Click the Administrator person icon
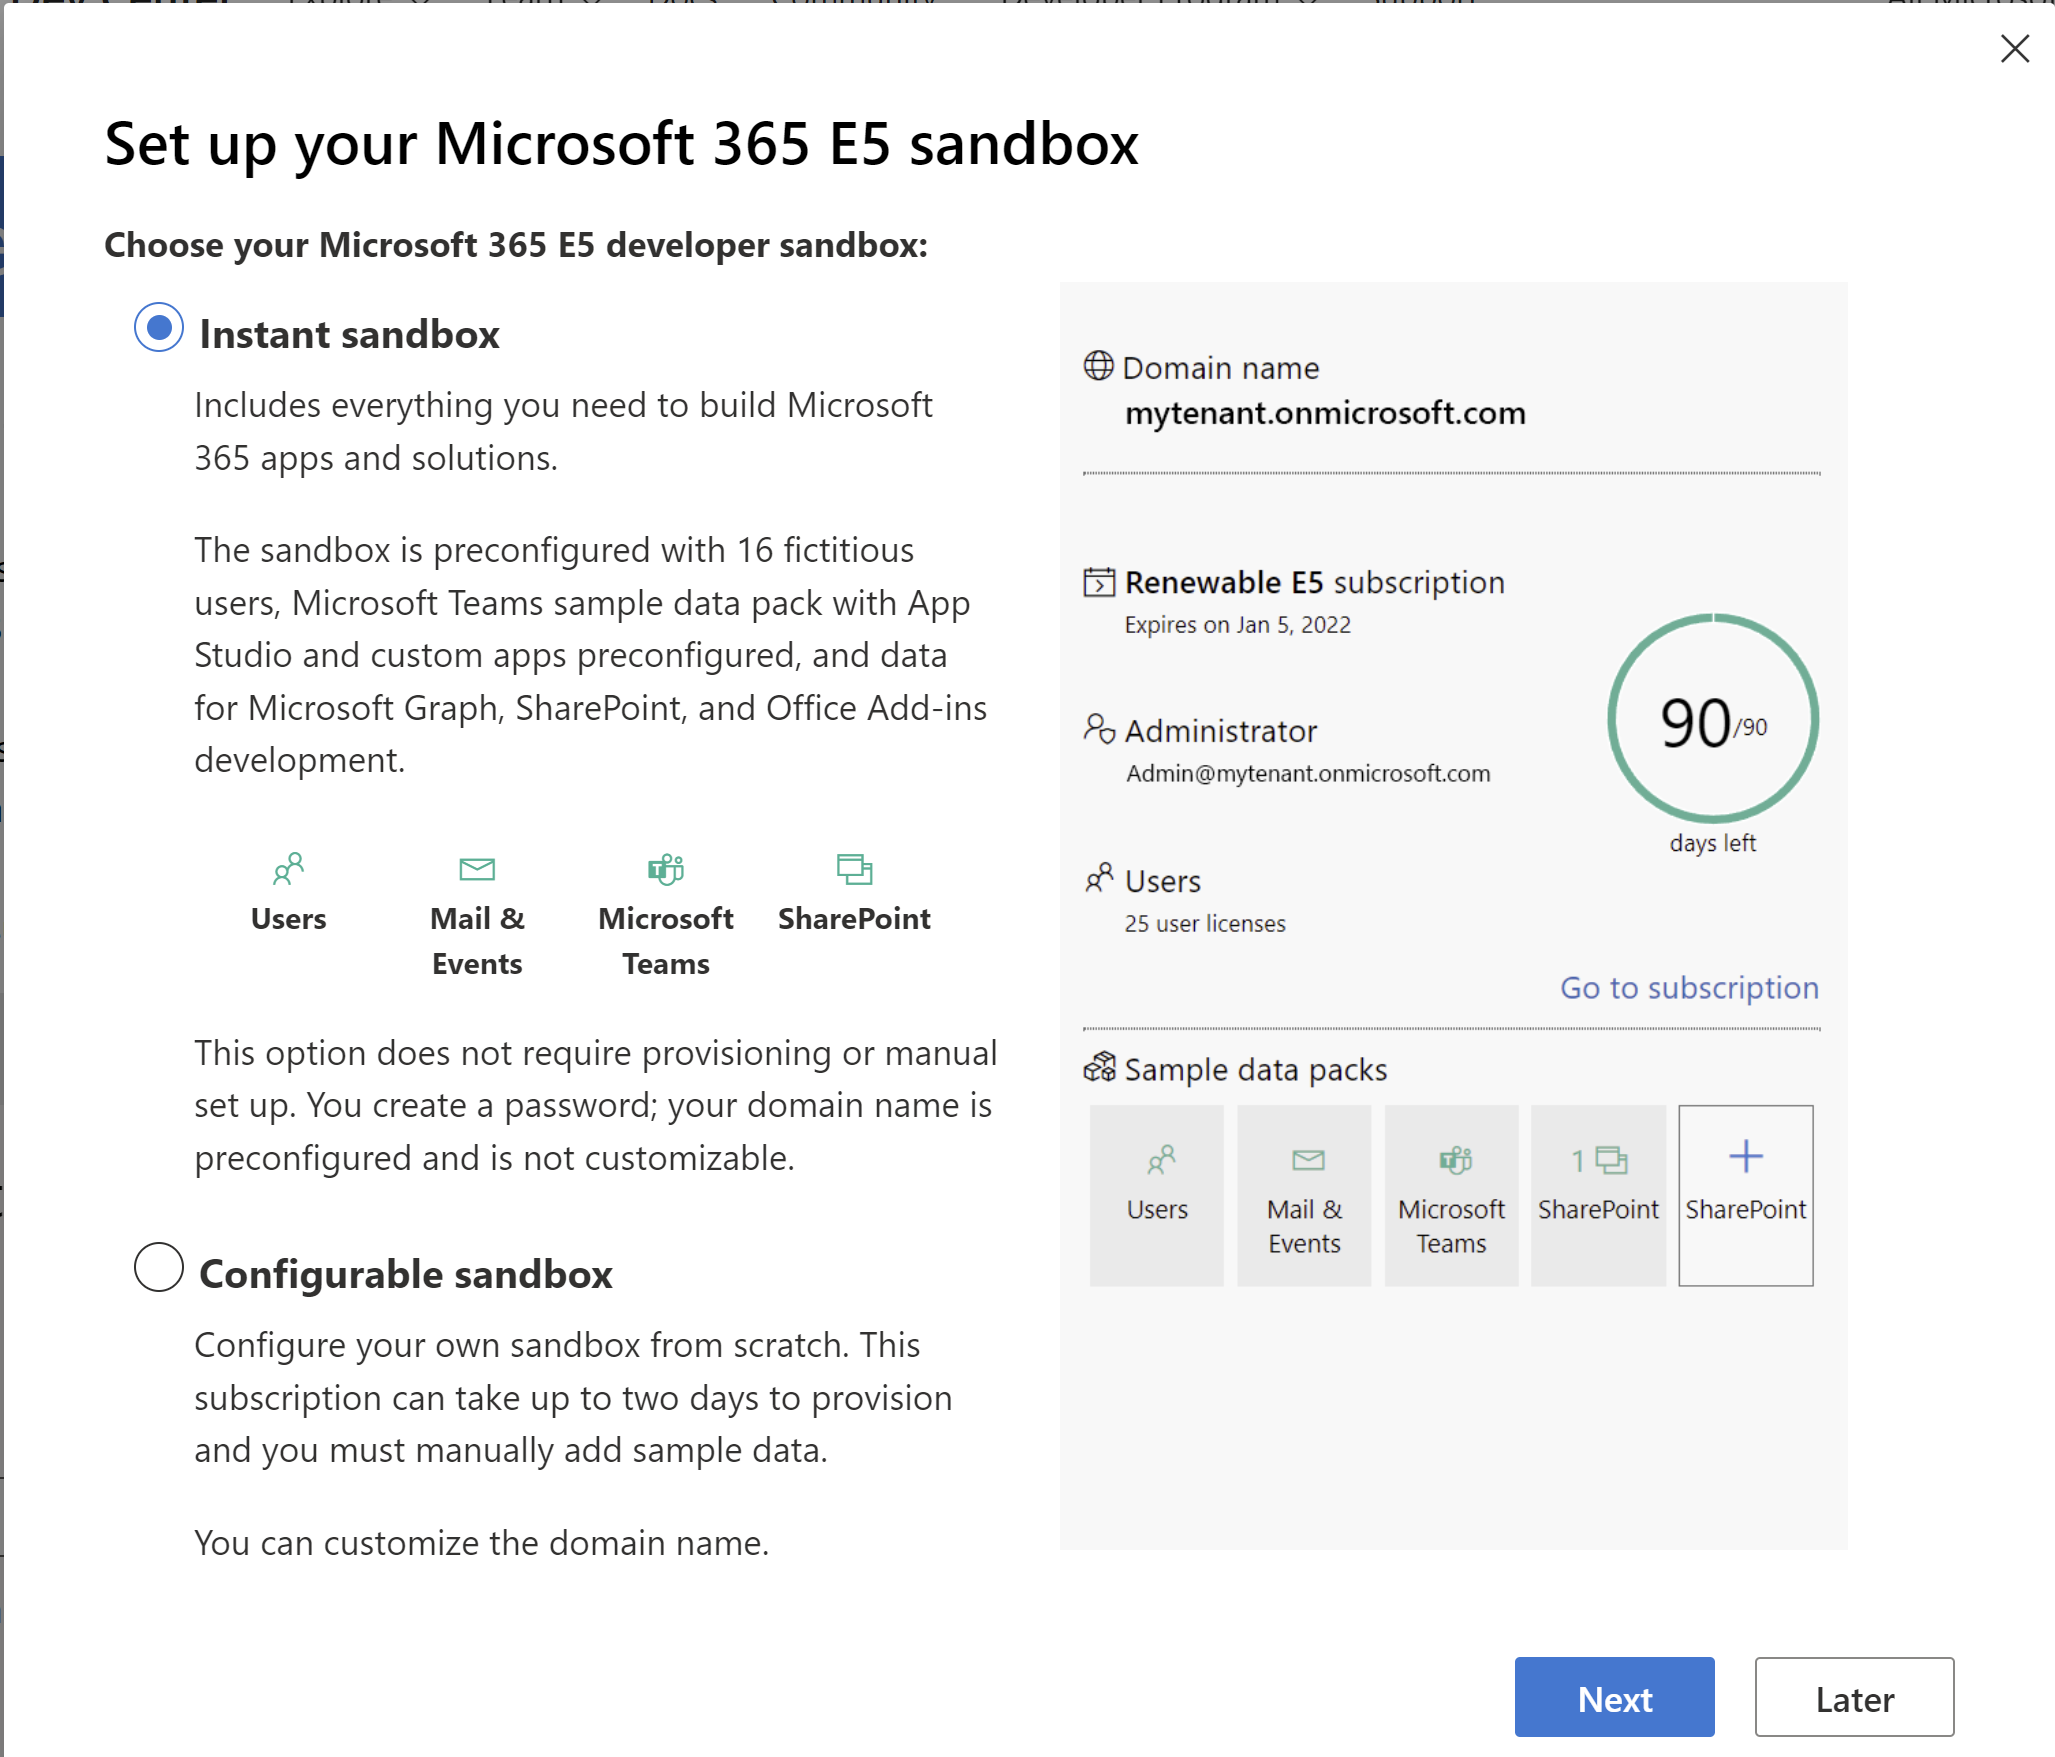Screen dimensions: 2055x1757 click(1098, 729)
